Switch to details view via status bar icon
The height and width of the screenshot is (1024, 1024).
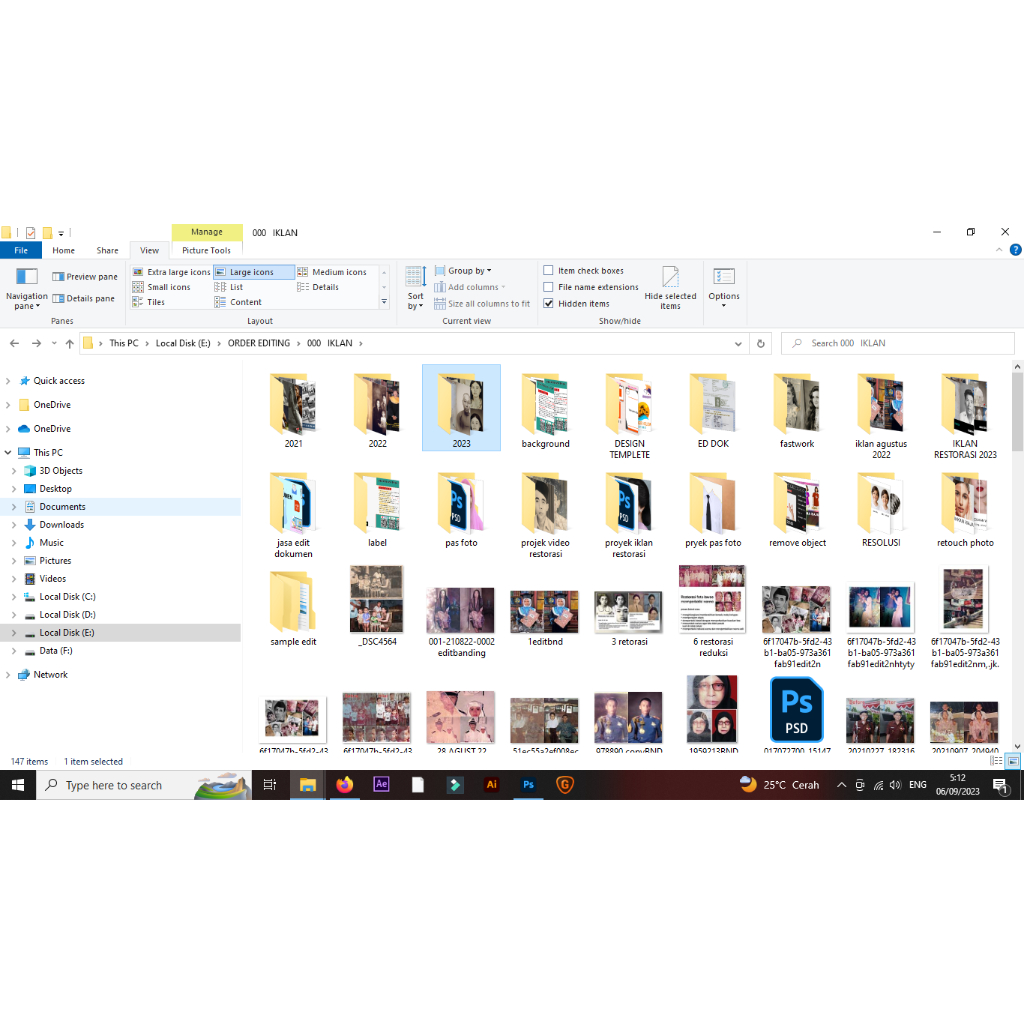(x=997, y=761)
